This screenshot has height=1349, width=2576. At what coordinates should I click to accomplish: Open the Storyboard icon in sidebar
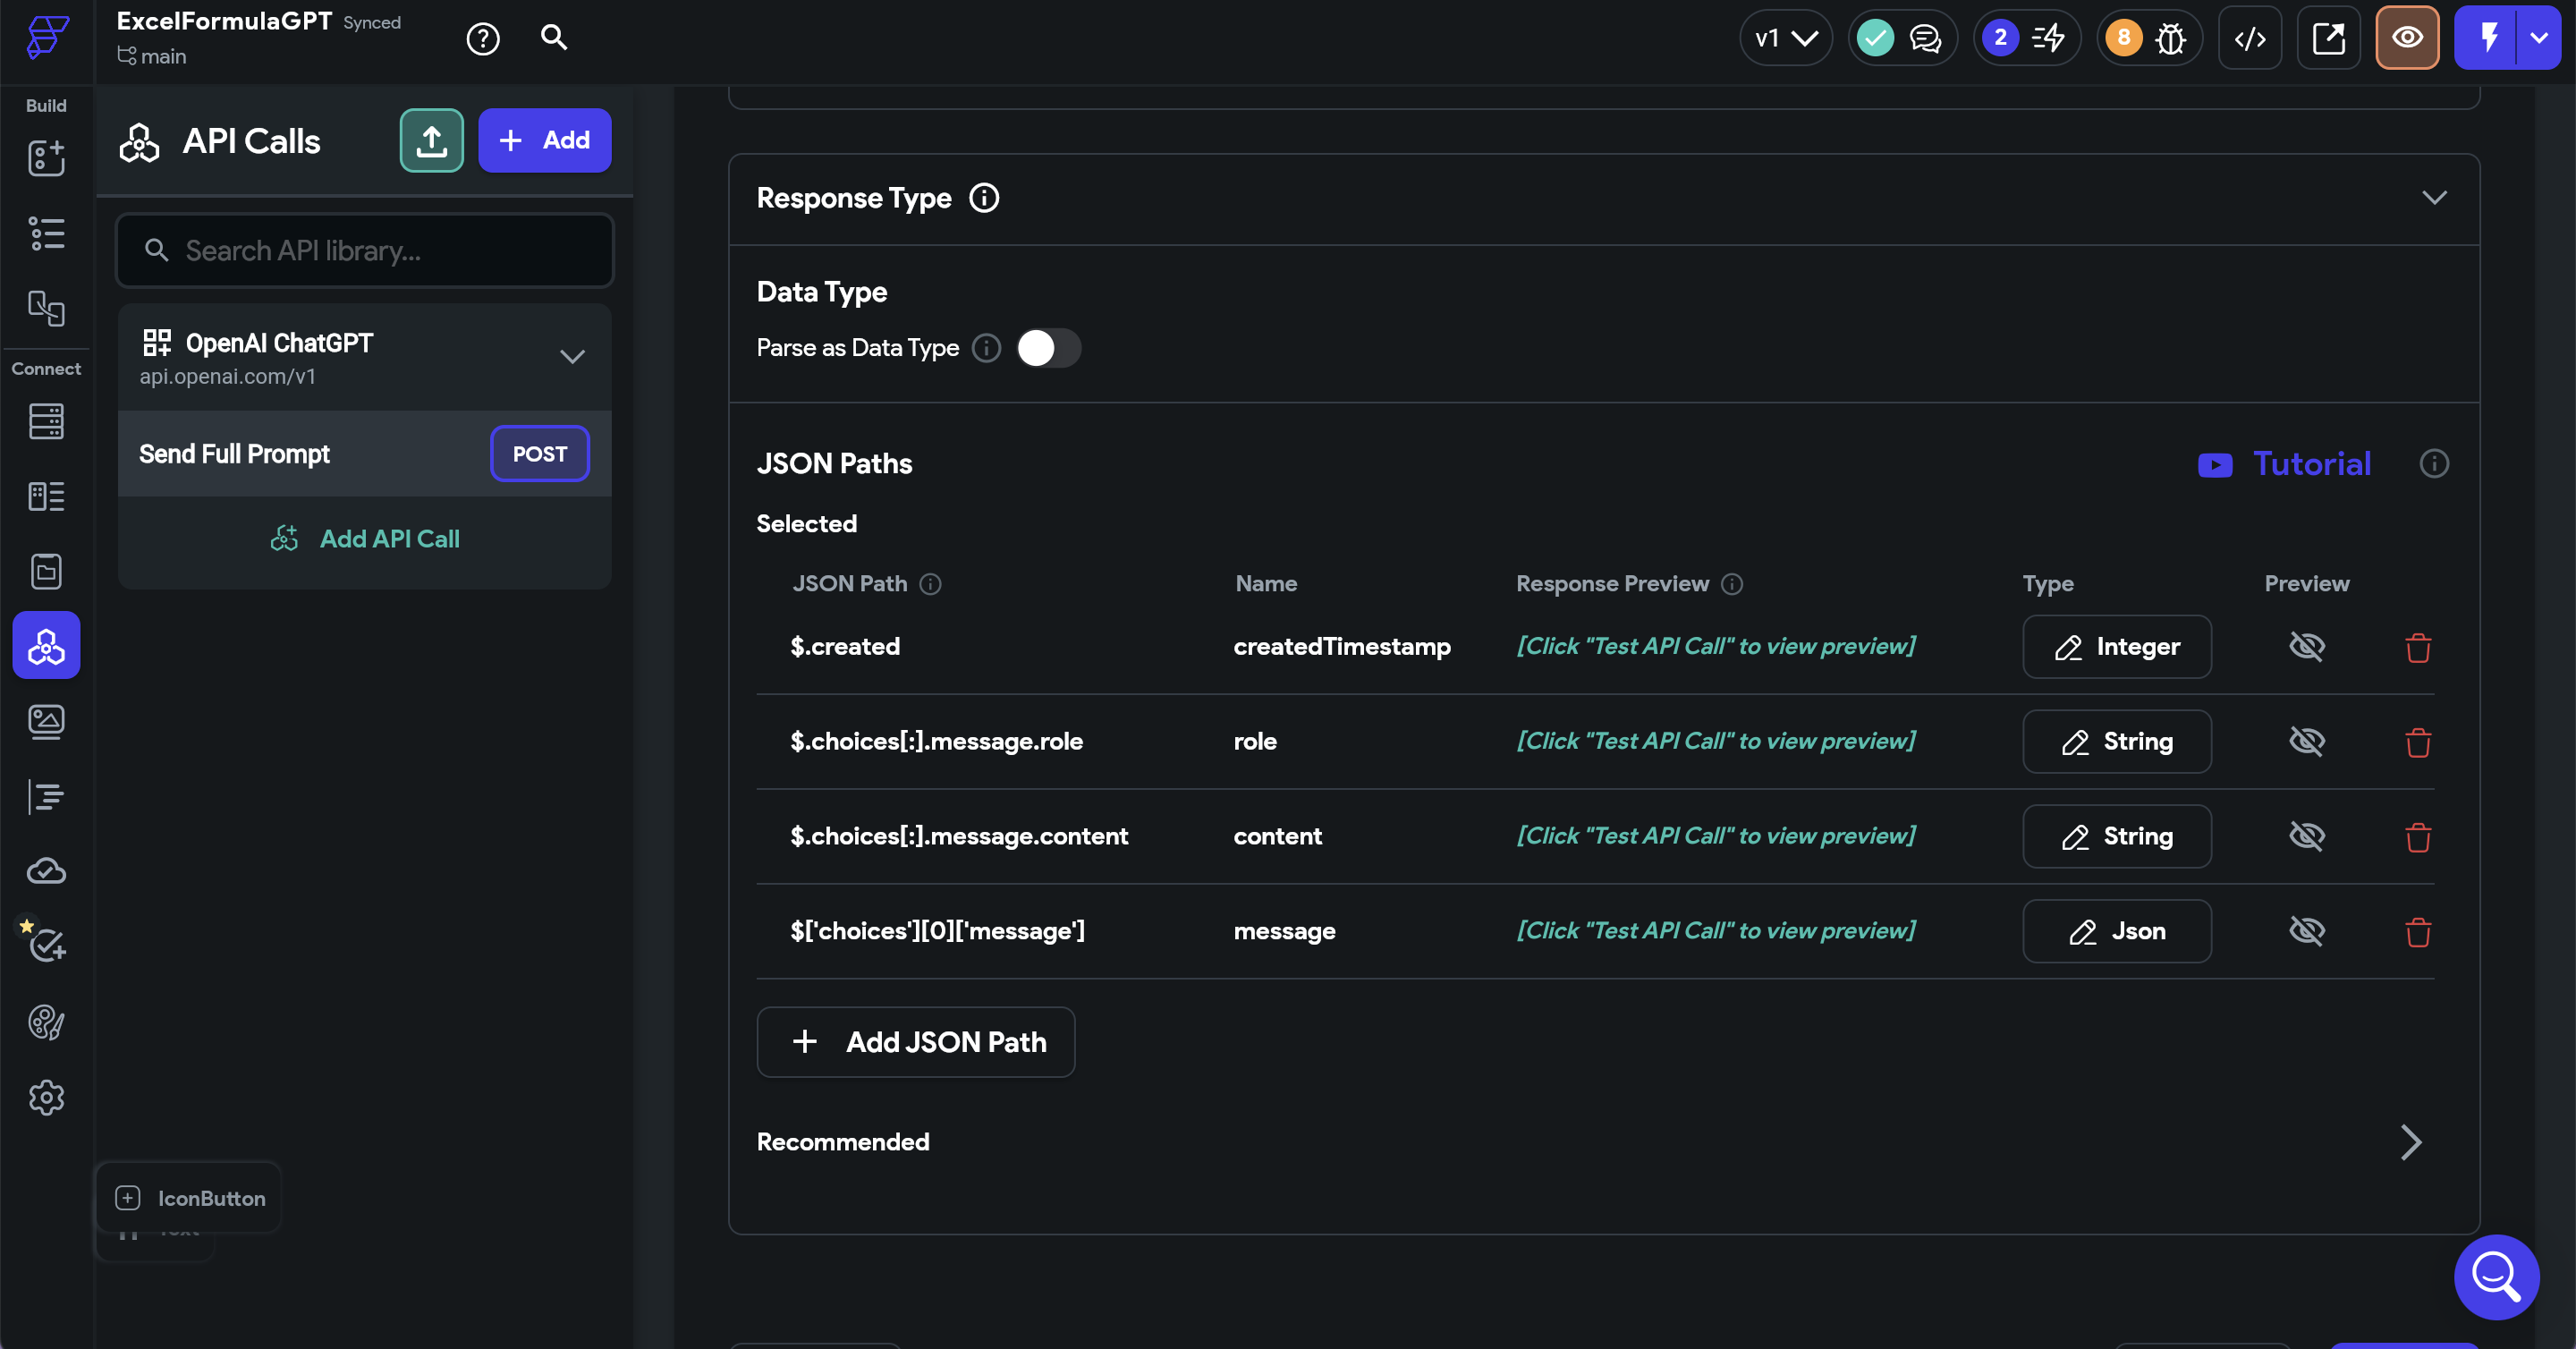pyautogui.click(x=46, y=308)
